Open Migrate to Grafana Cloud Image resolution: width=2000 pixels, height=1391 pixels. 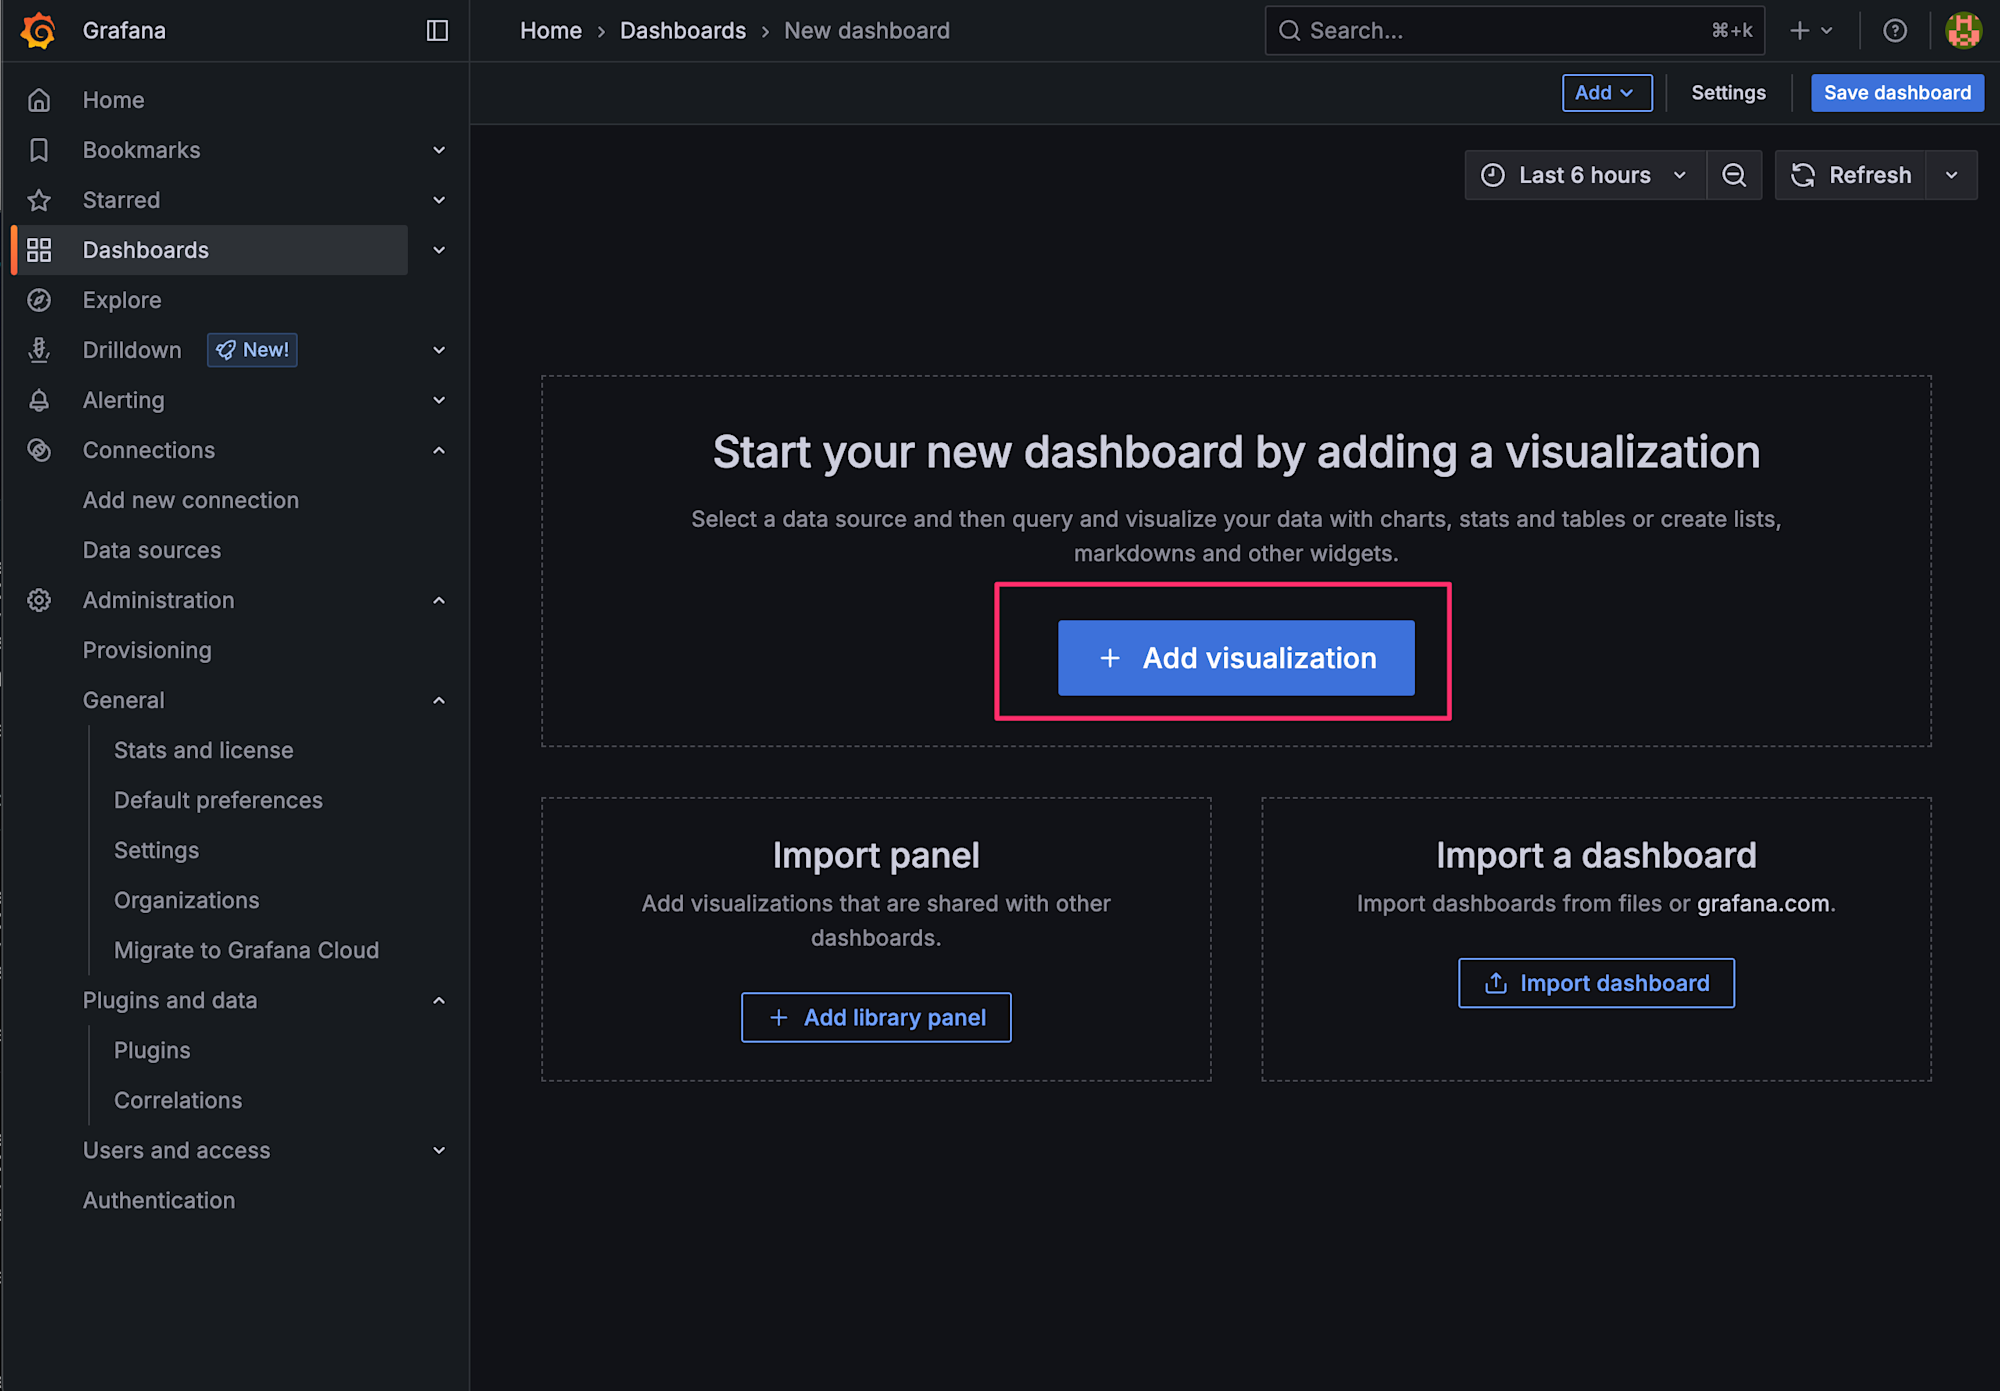coord(246,950)
